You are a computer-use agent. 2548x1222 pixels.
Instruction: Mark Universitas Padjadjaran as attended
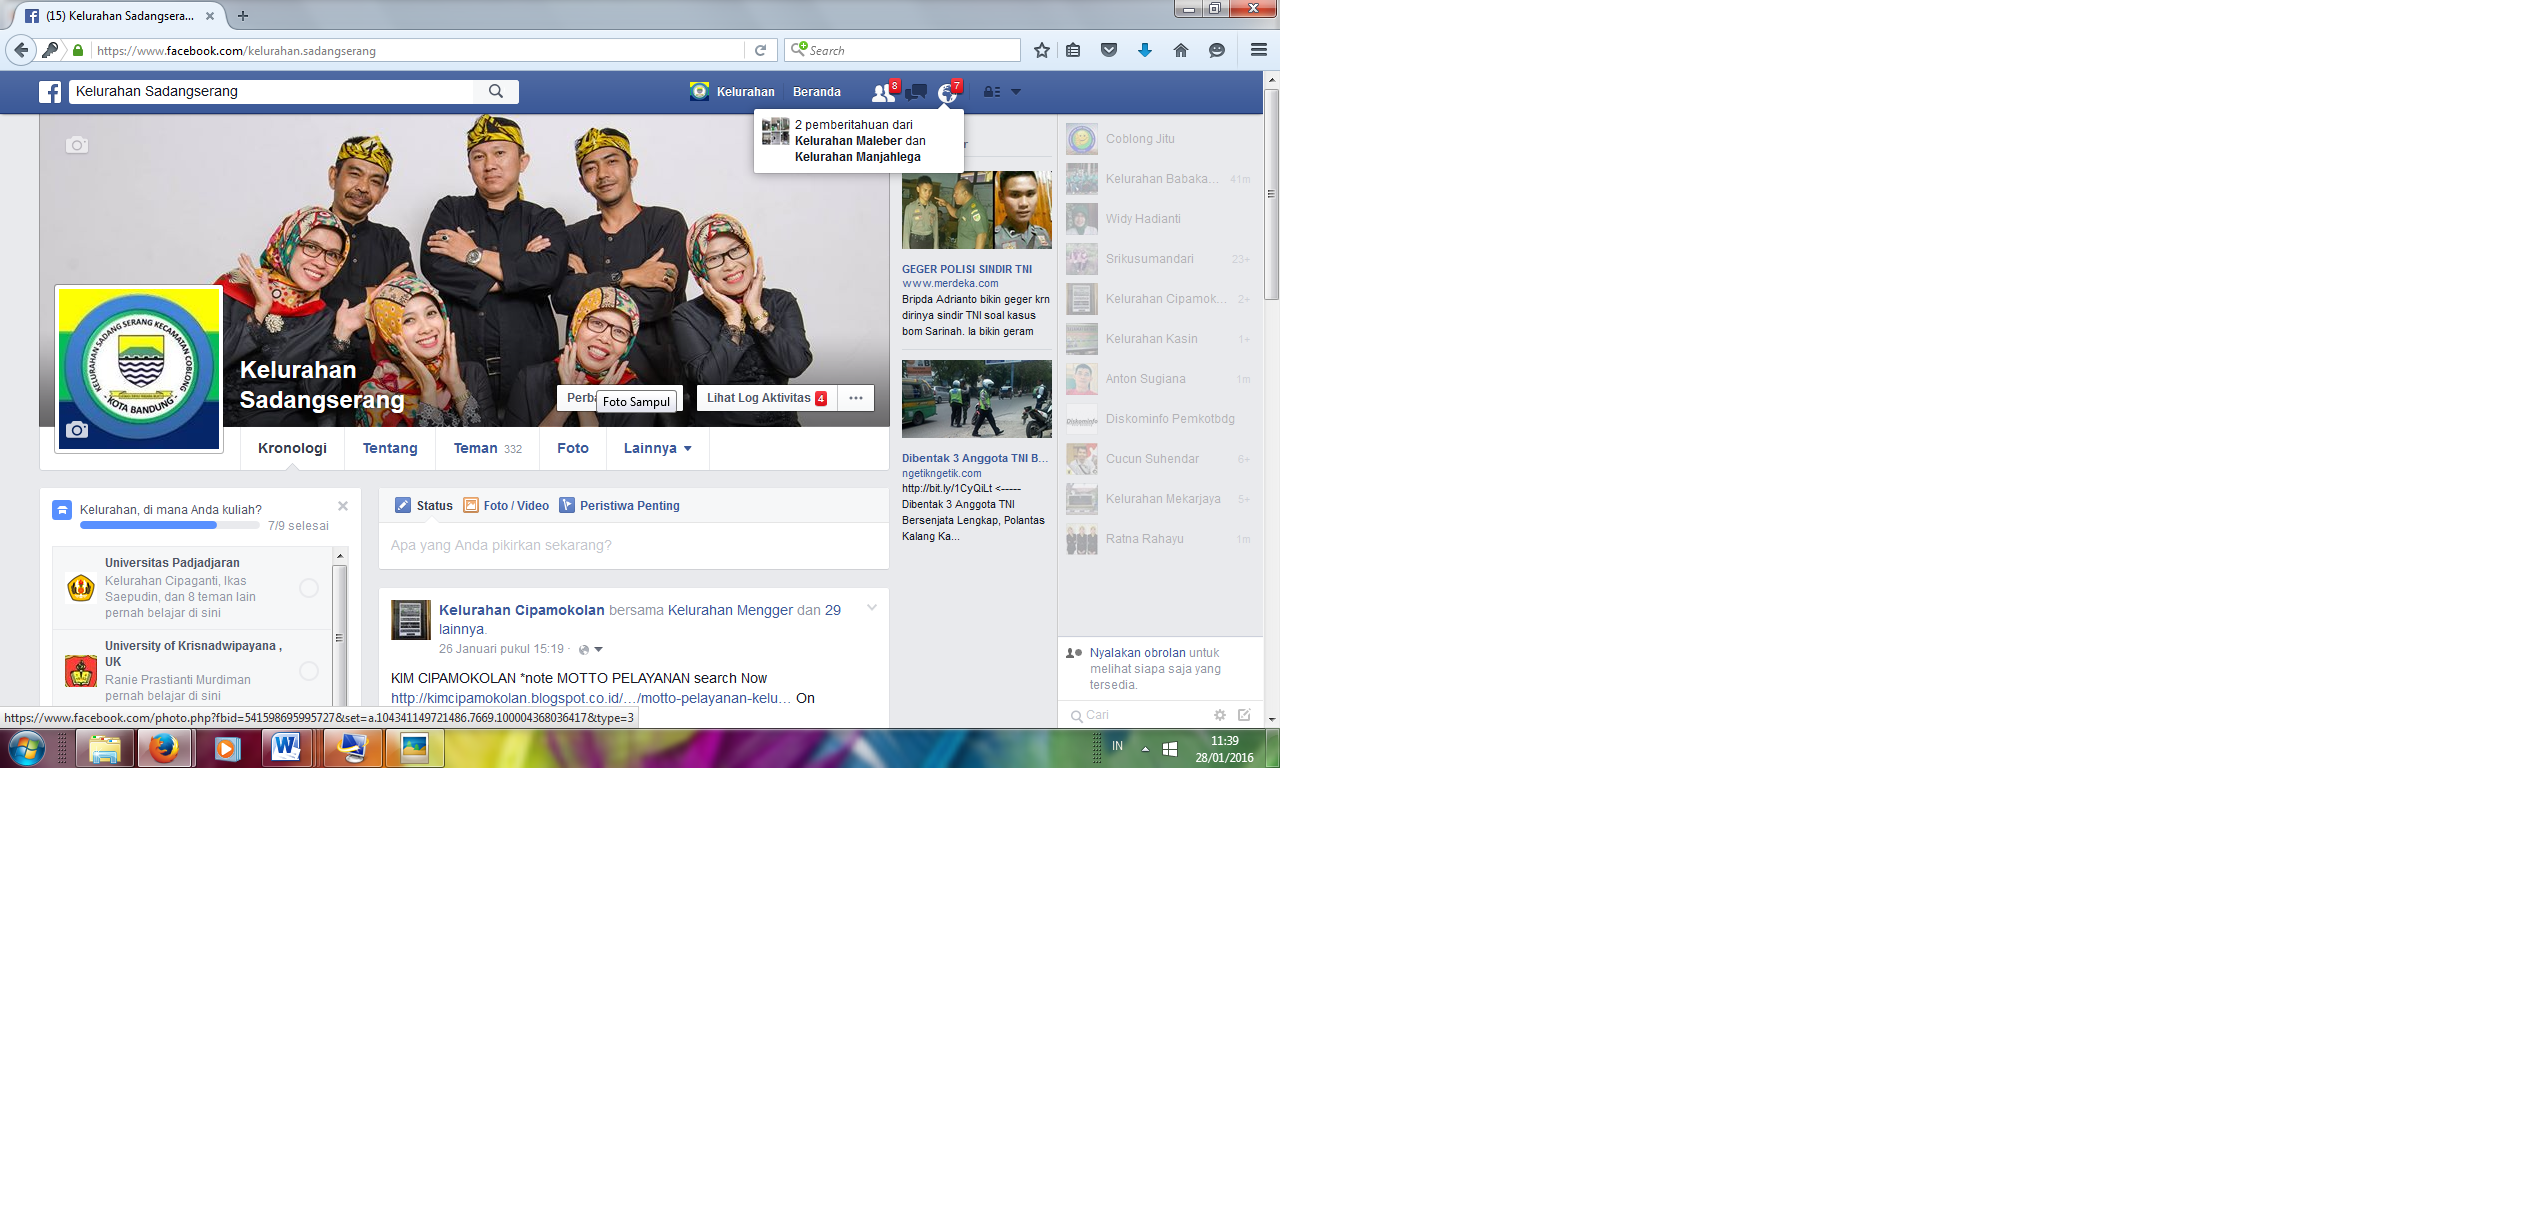click(309, 589)
